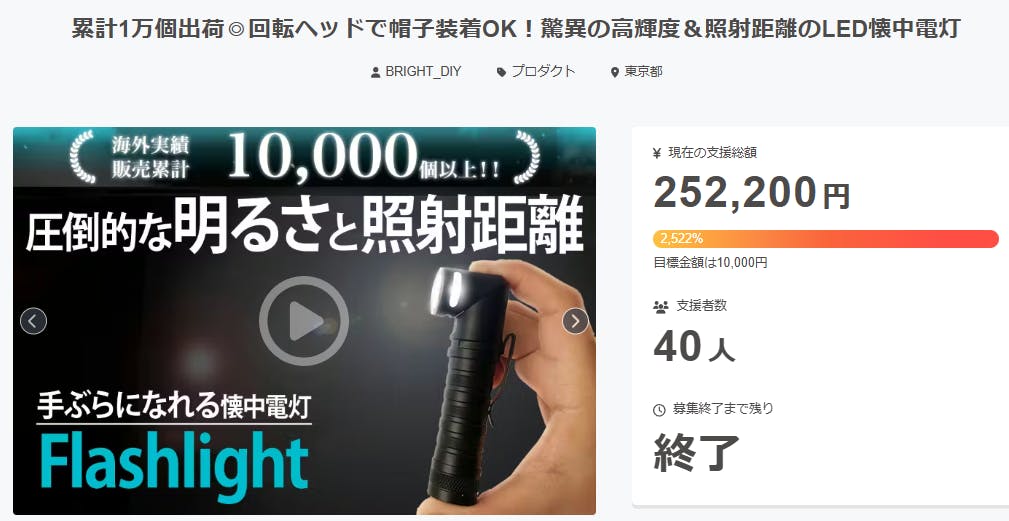Open the 東京都 location link
Viewport: 1009px width, 521px height.
tap(643, 71)
